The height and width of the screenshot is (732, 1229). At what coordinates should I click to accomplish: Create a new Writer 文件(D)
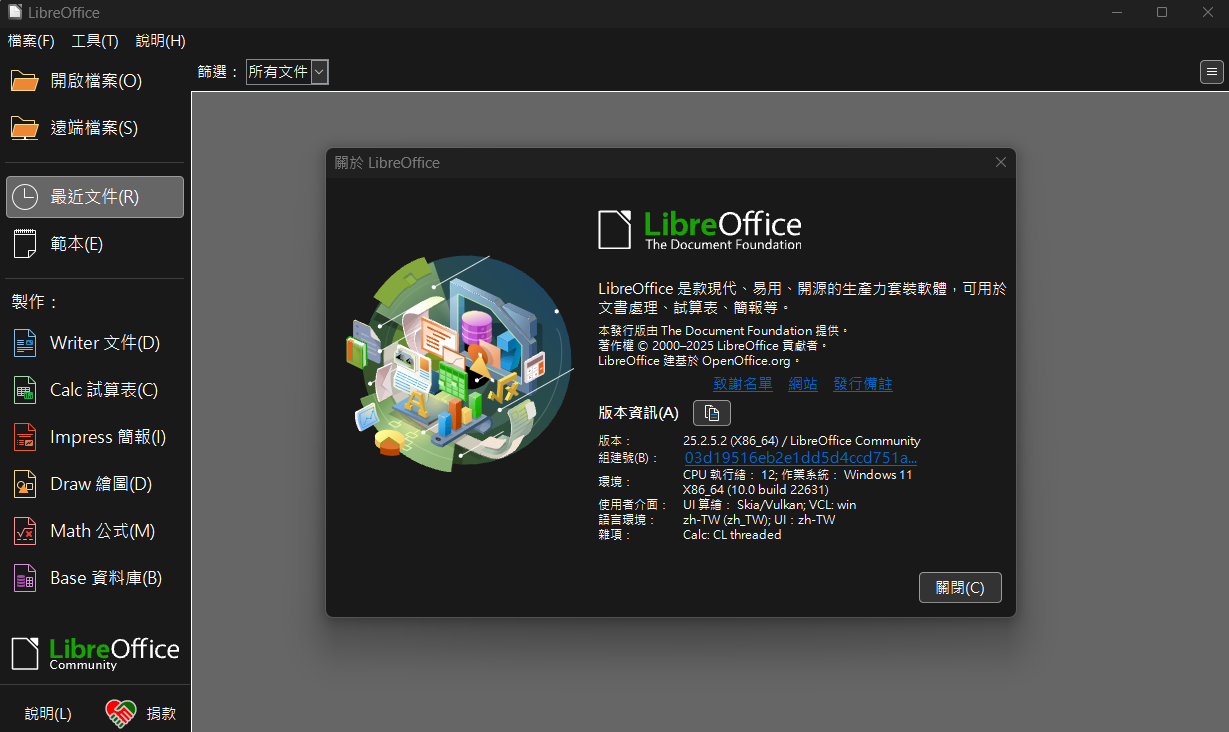click(95, 343)
